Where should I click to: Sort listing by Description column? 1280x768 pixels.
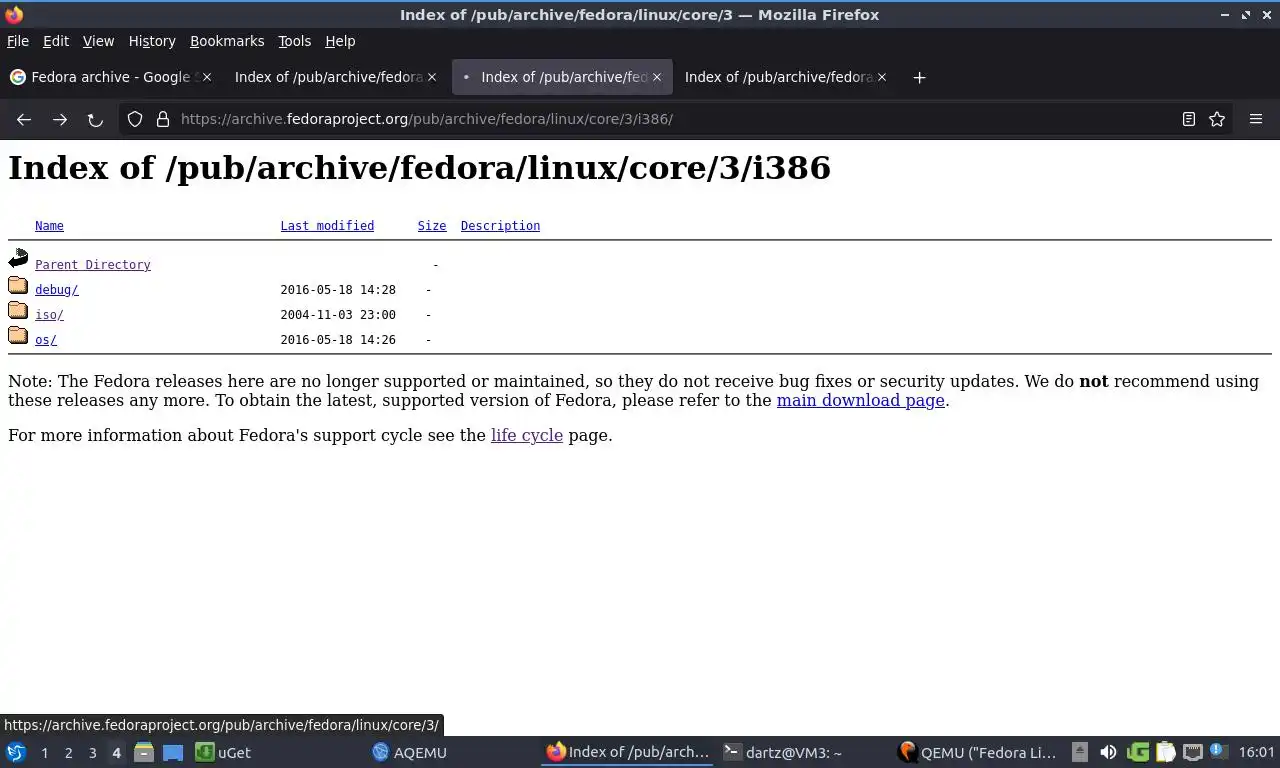click(500, 226)
